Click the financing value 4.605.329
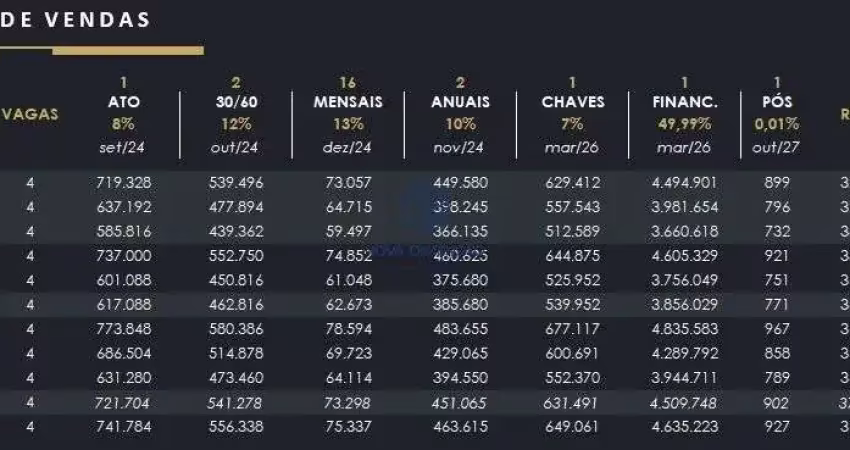Viewport: 850px width, 450px height. coord(685,255)
